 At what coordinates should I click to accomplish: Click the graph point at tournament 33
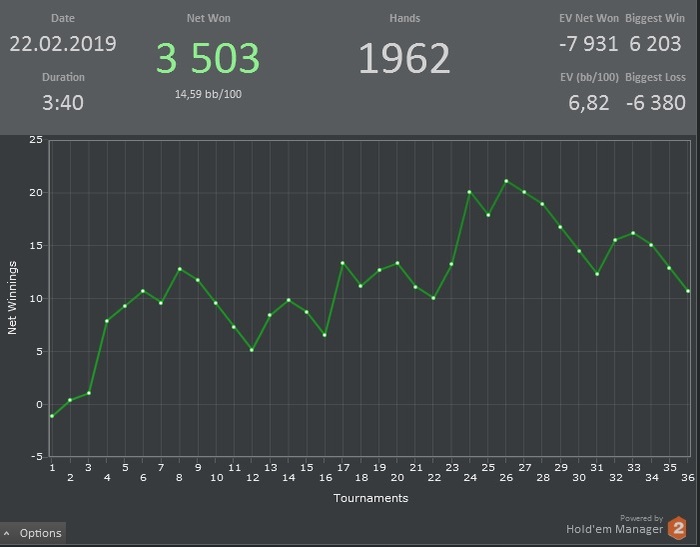click(x=633, y=233)
